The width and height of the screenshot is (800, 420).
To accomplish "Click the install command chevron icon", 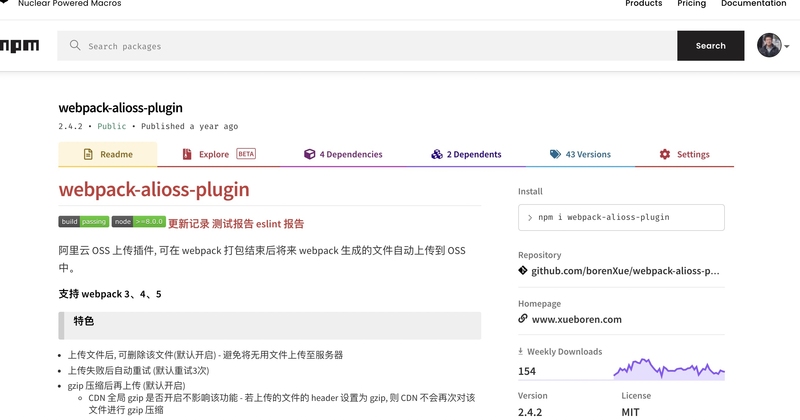I will tap(530, 217).
